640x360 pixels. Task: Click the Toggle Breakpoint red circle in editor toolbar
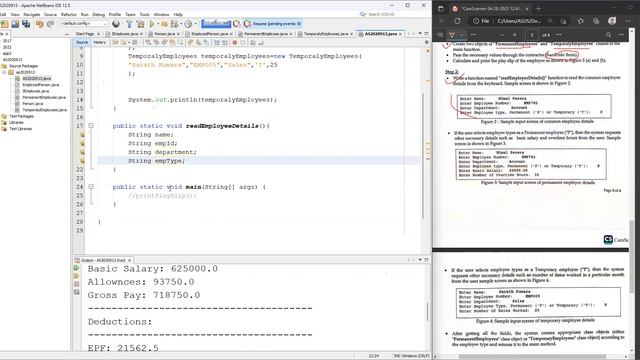pos(235,42)
